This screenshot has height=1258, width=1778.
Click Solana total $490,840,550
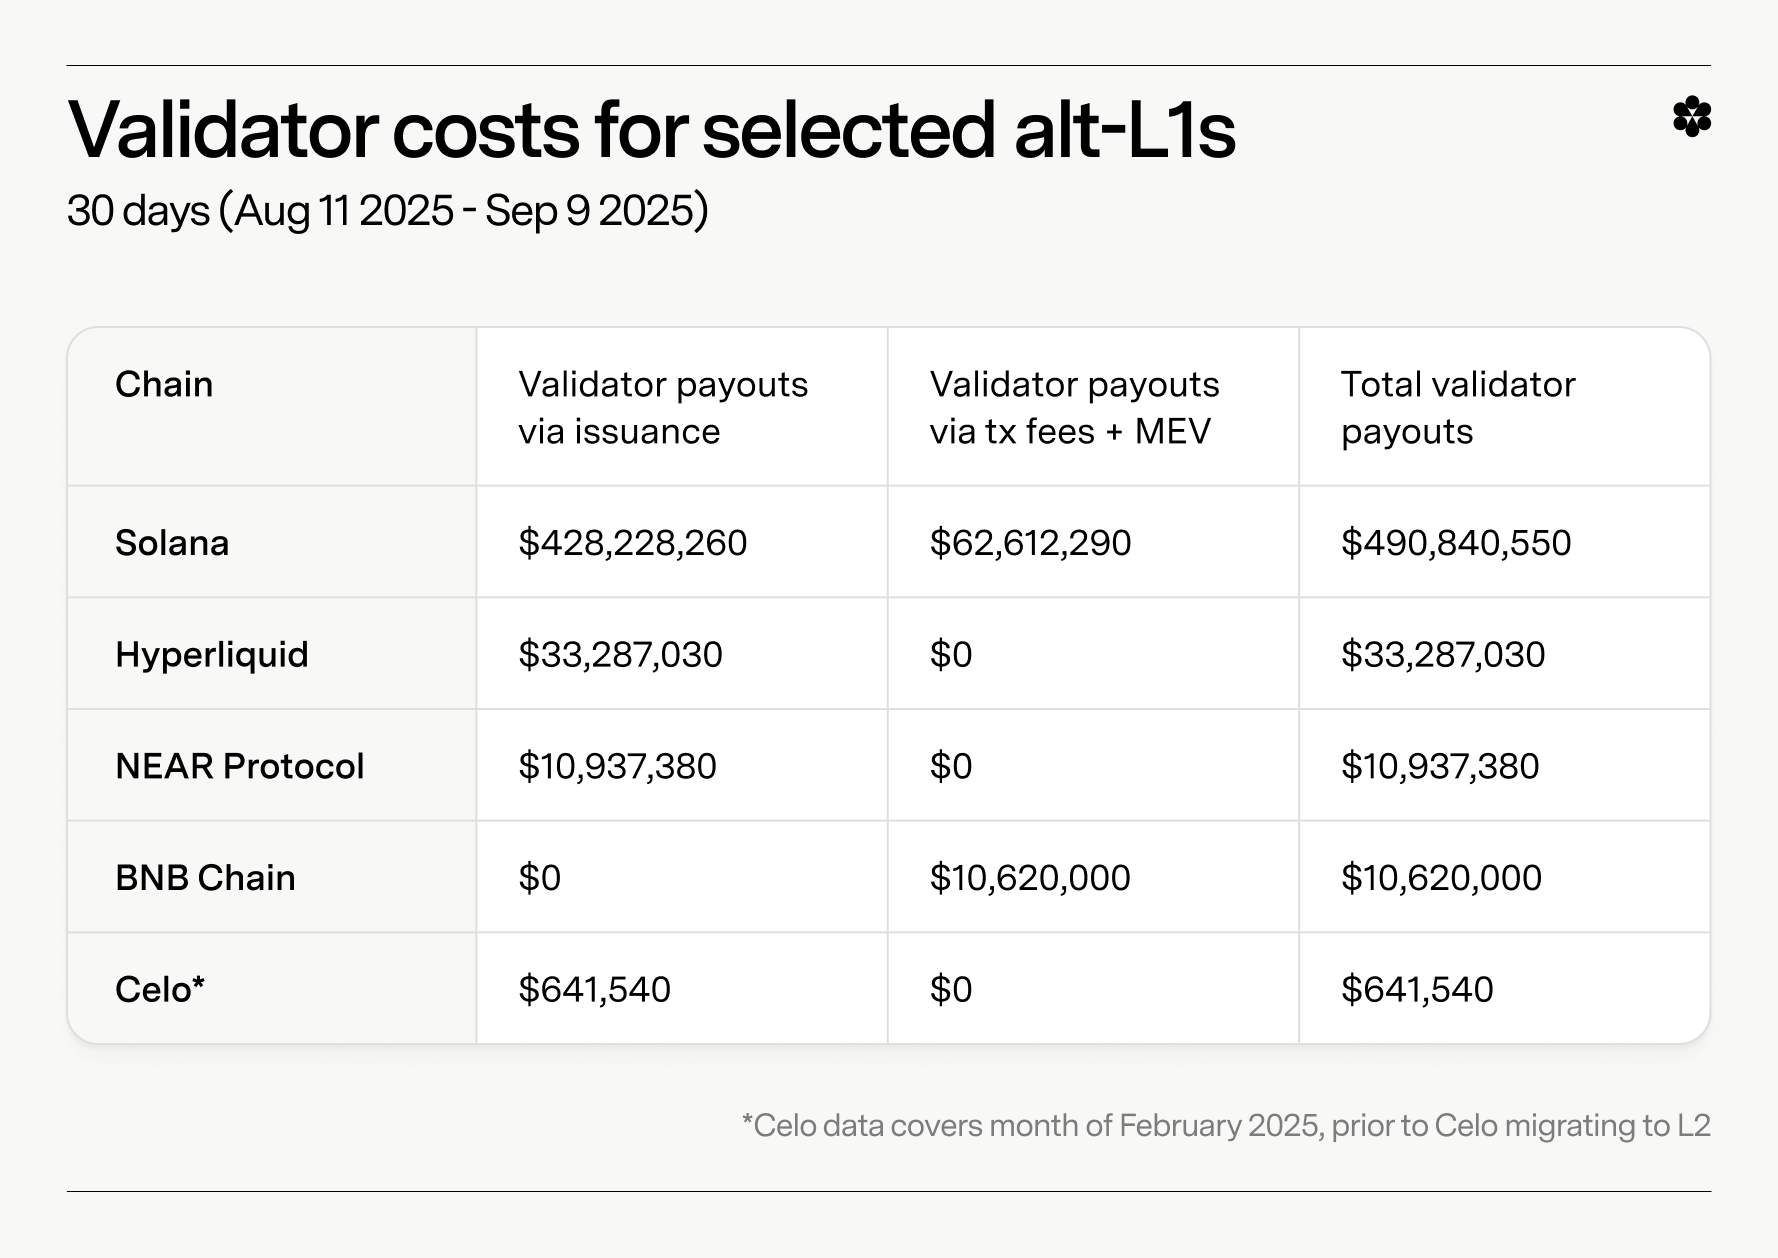point(1456,543)
